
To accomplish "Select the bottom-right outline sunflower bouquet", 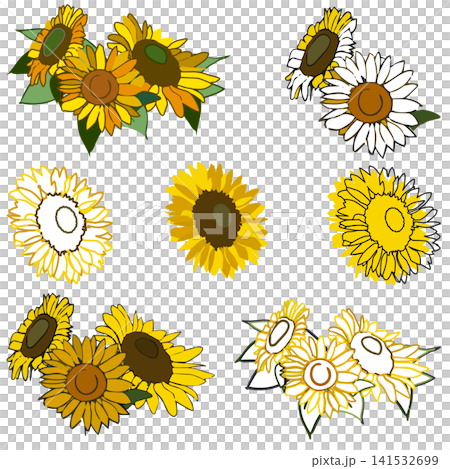I will 338,368.
